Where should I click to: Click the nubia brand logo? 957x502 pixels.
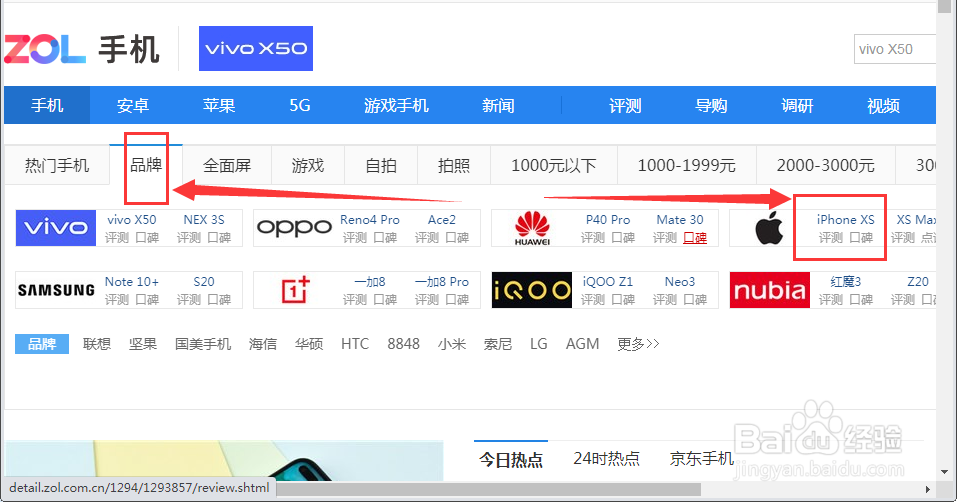(x=770, y=290)
